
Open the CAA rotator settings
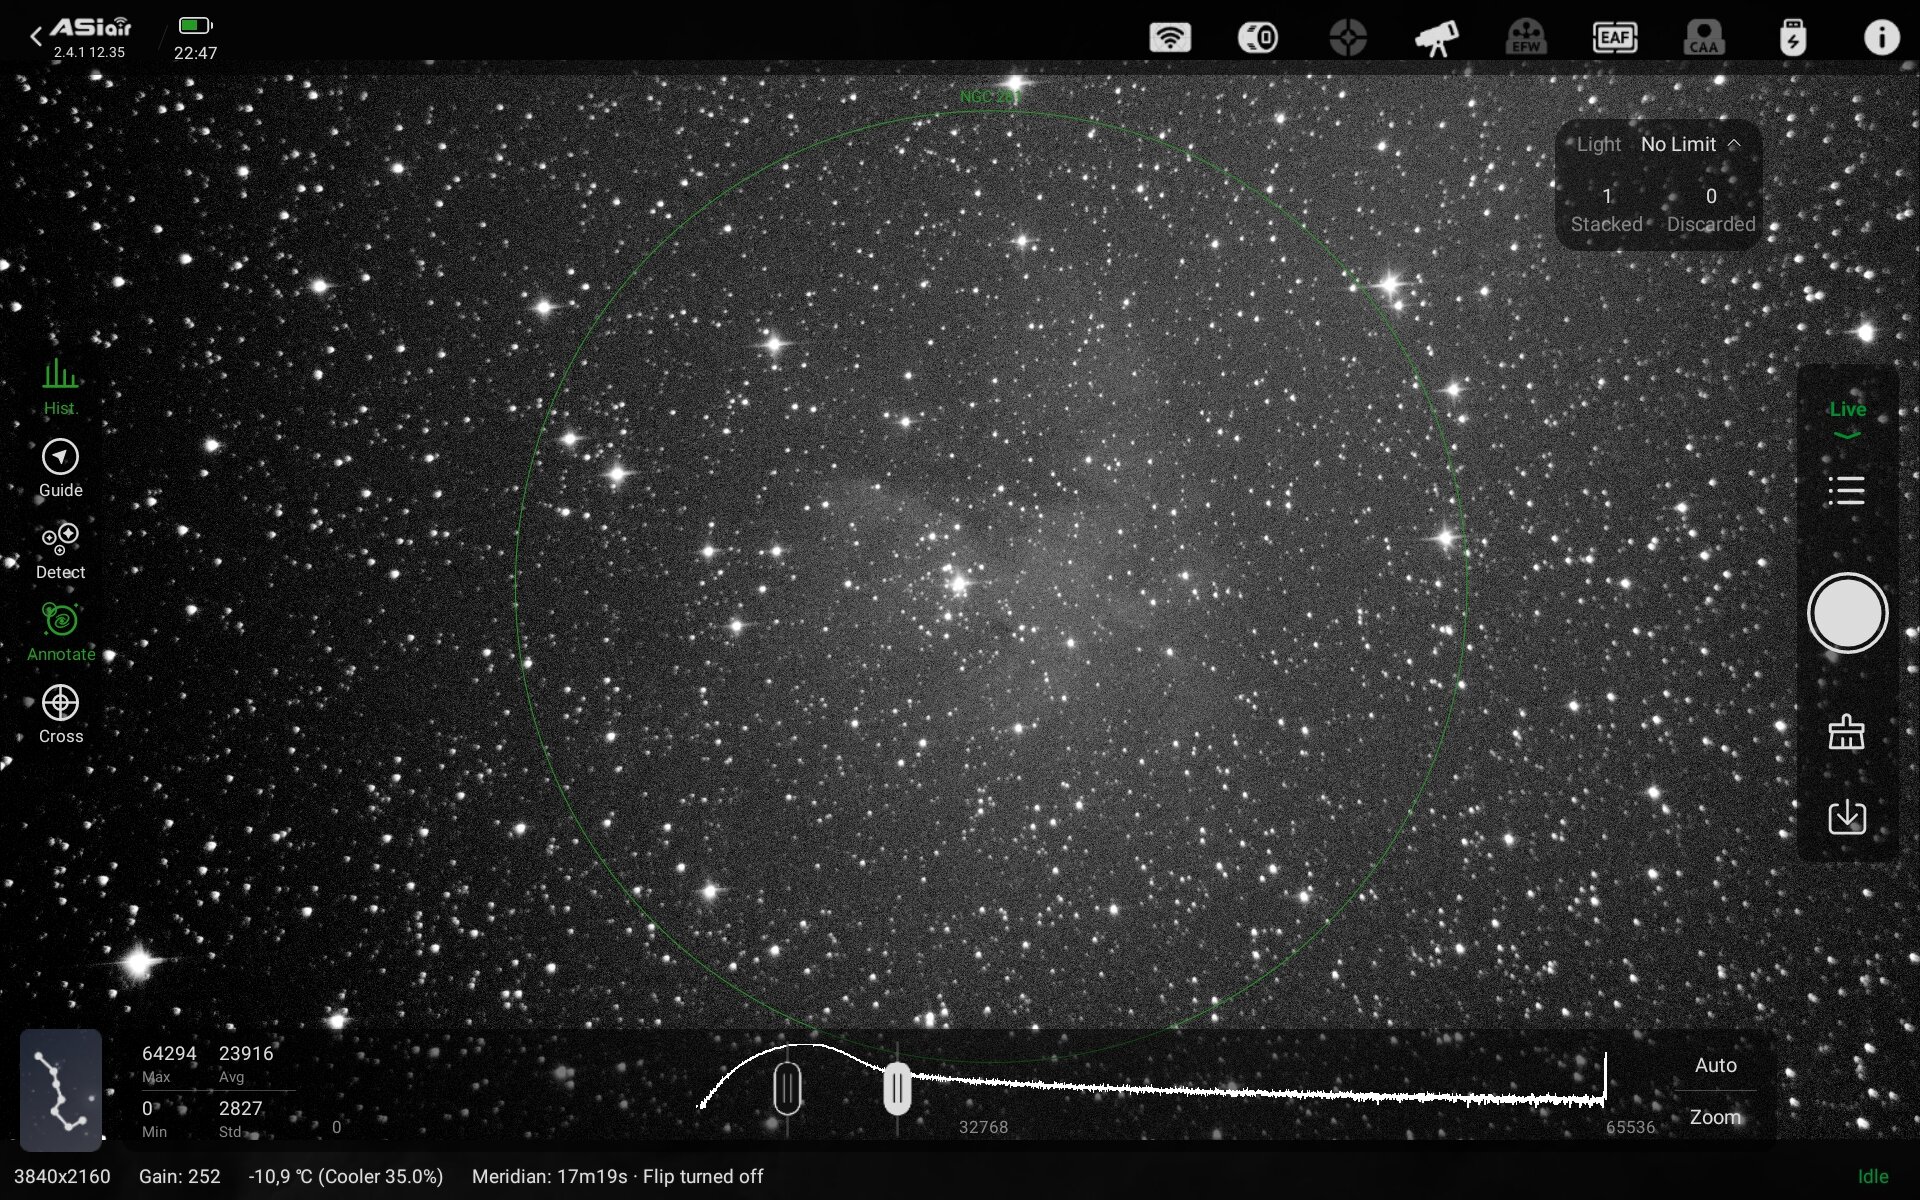[1703, 38]
